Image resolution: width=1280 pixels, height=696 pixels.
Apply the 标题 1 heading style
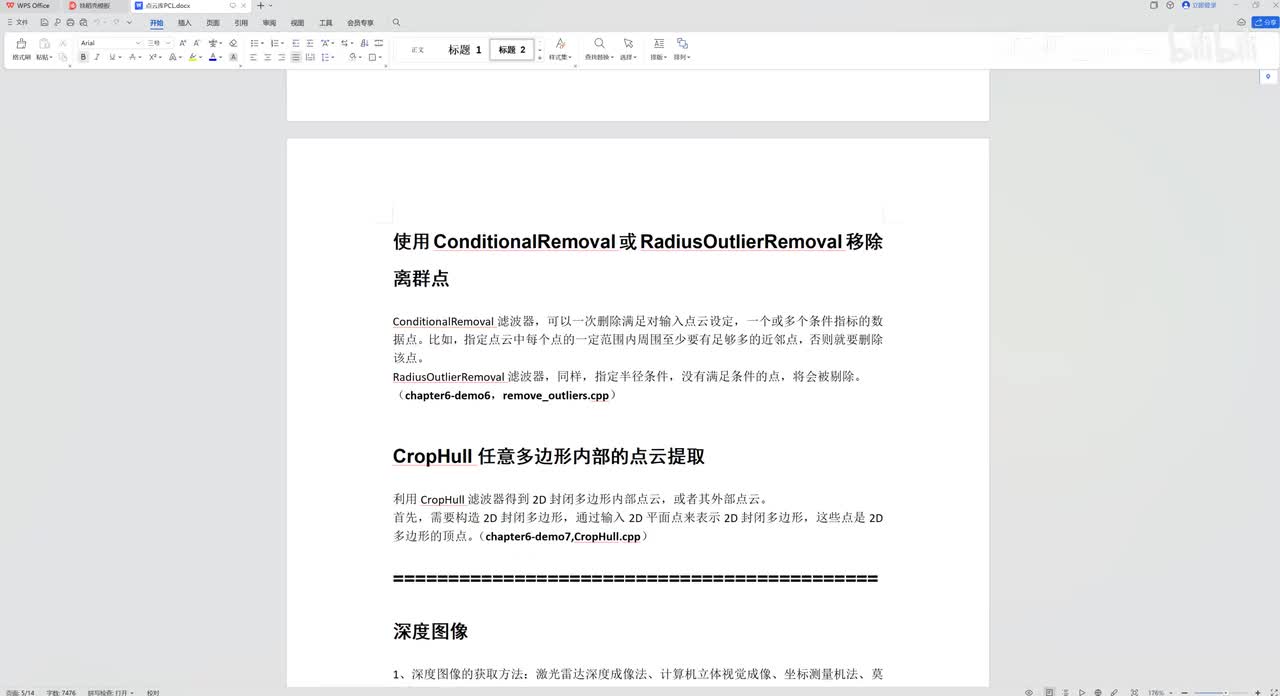pos(465,49)
